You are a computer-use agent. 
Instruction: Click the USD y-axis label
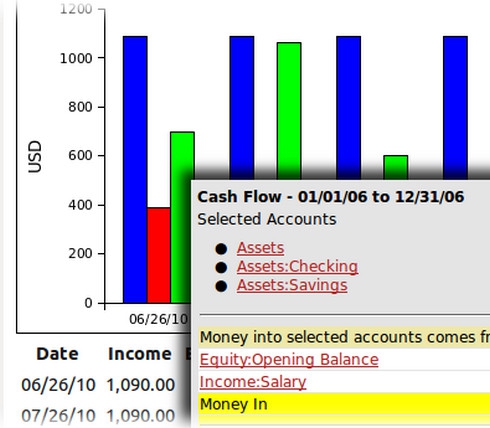click(x=35, y=157)
